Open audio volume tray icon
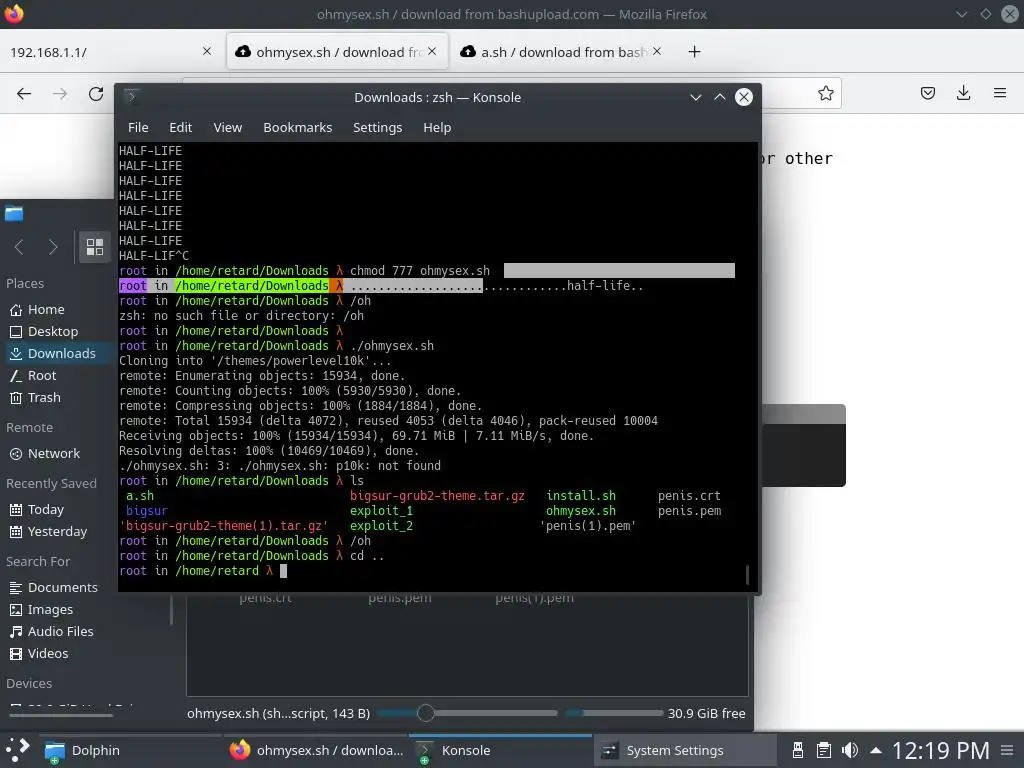The image size is (1024, 768). (850, 750)
